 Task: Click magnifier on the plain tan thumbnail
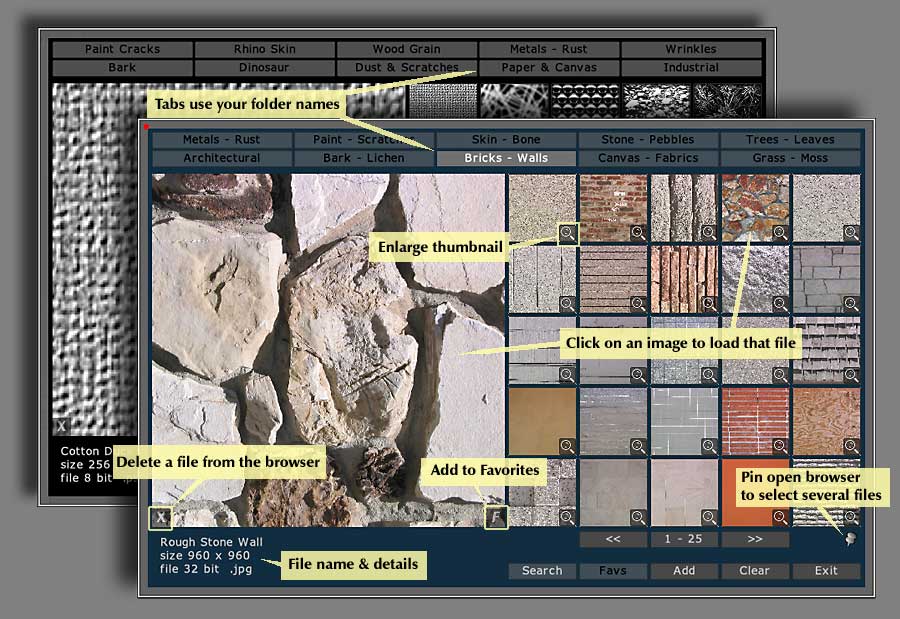[567, 446]
